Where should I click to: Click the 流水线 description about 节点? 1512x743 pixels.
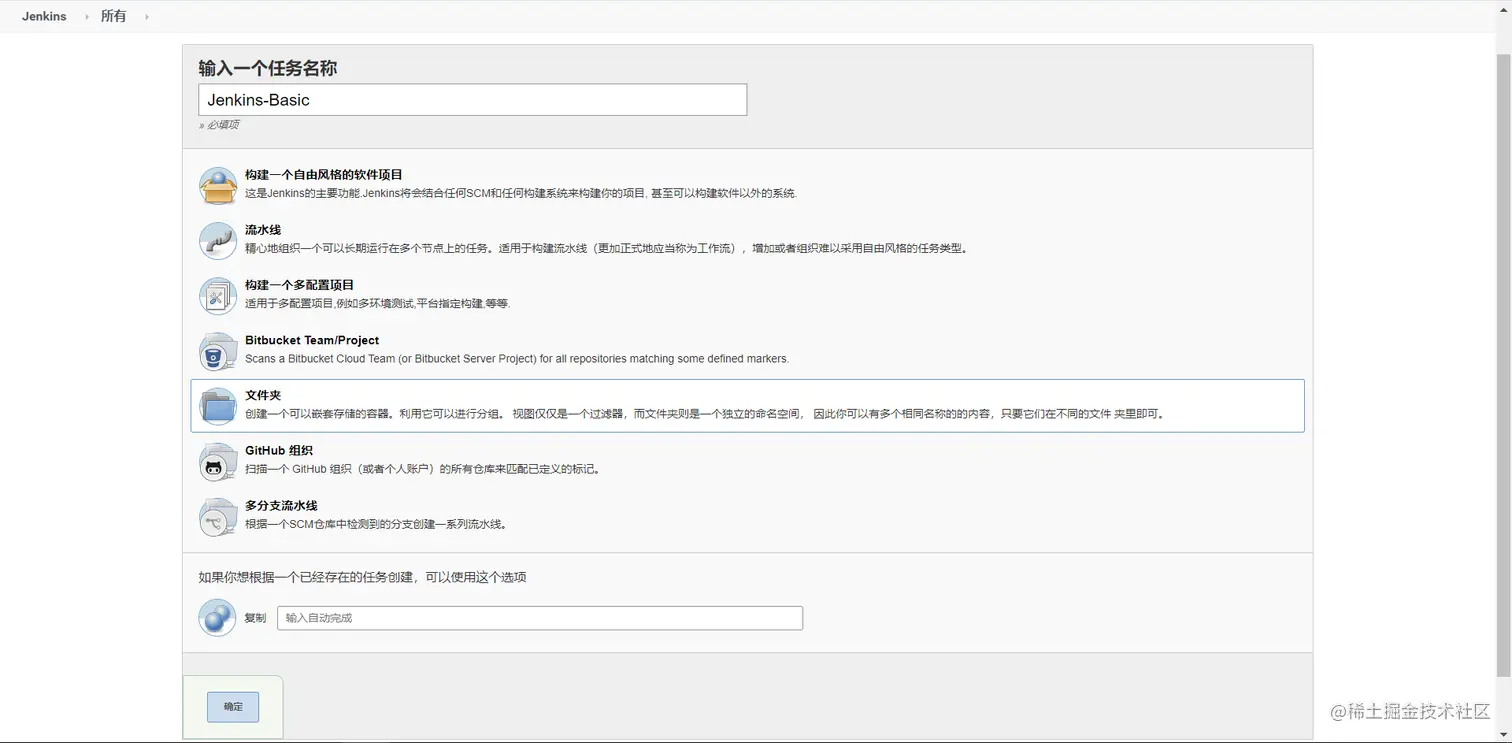pos(607,248)
